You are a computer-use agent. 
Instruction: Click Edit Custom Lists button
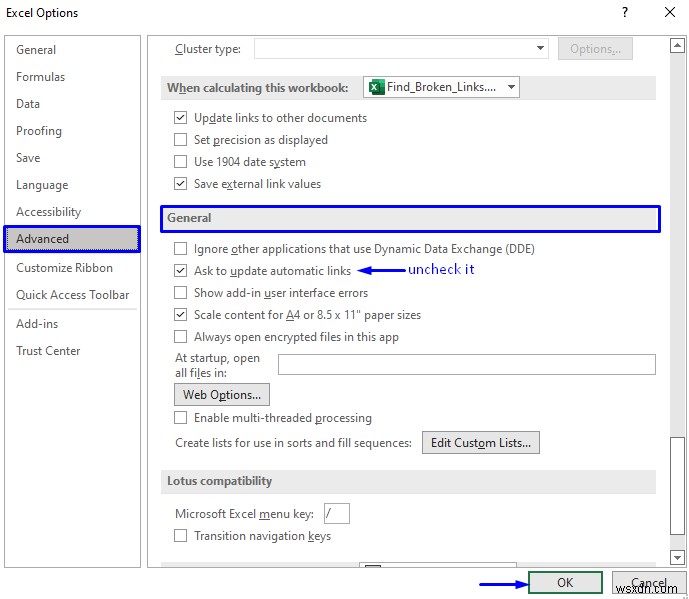coord(481,443)
